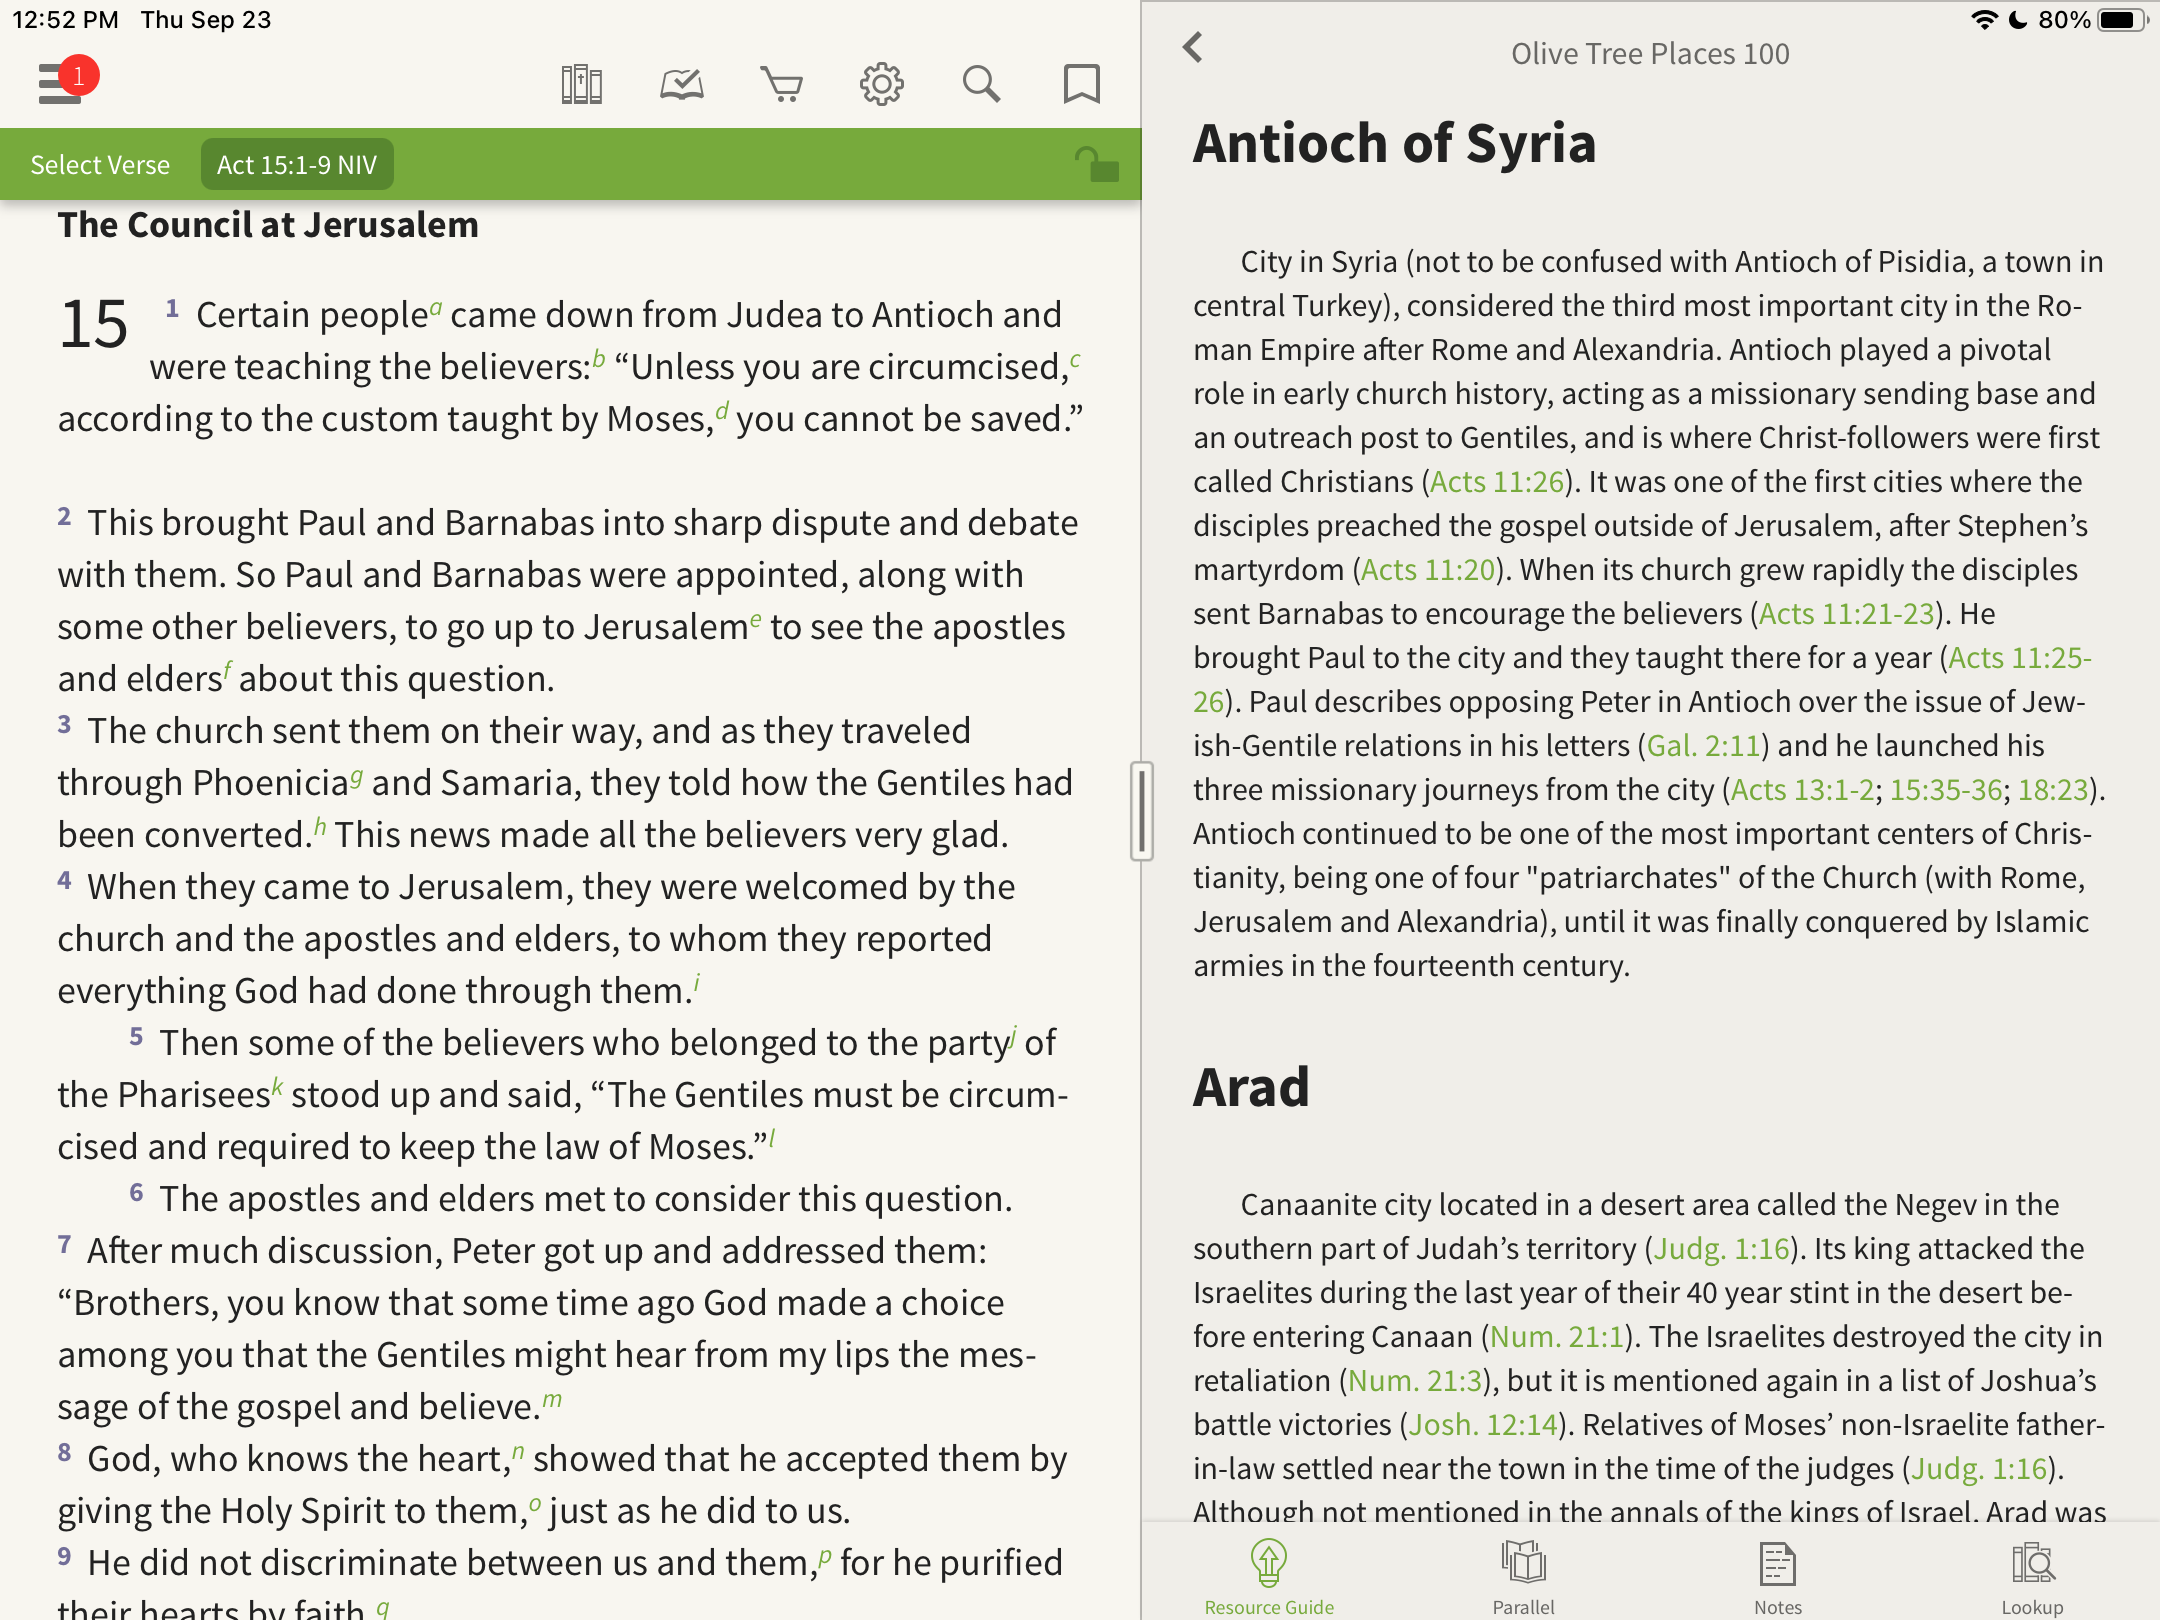Click Select Verse button
2160x1620 pixels.
pos(100,165)
